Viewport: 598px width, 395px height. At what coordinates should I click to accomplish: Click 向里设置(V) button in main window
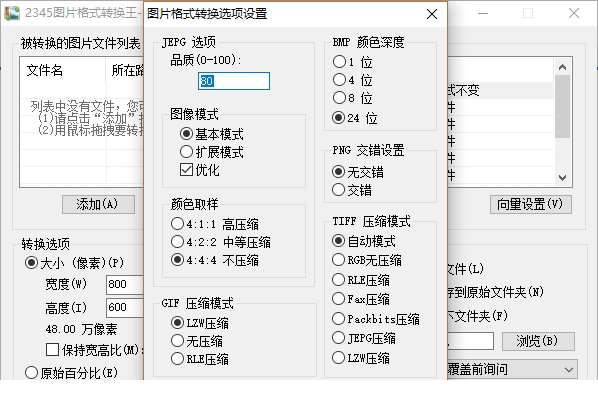(530, 204)
